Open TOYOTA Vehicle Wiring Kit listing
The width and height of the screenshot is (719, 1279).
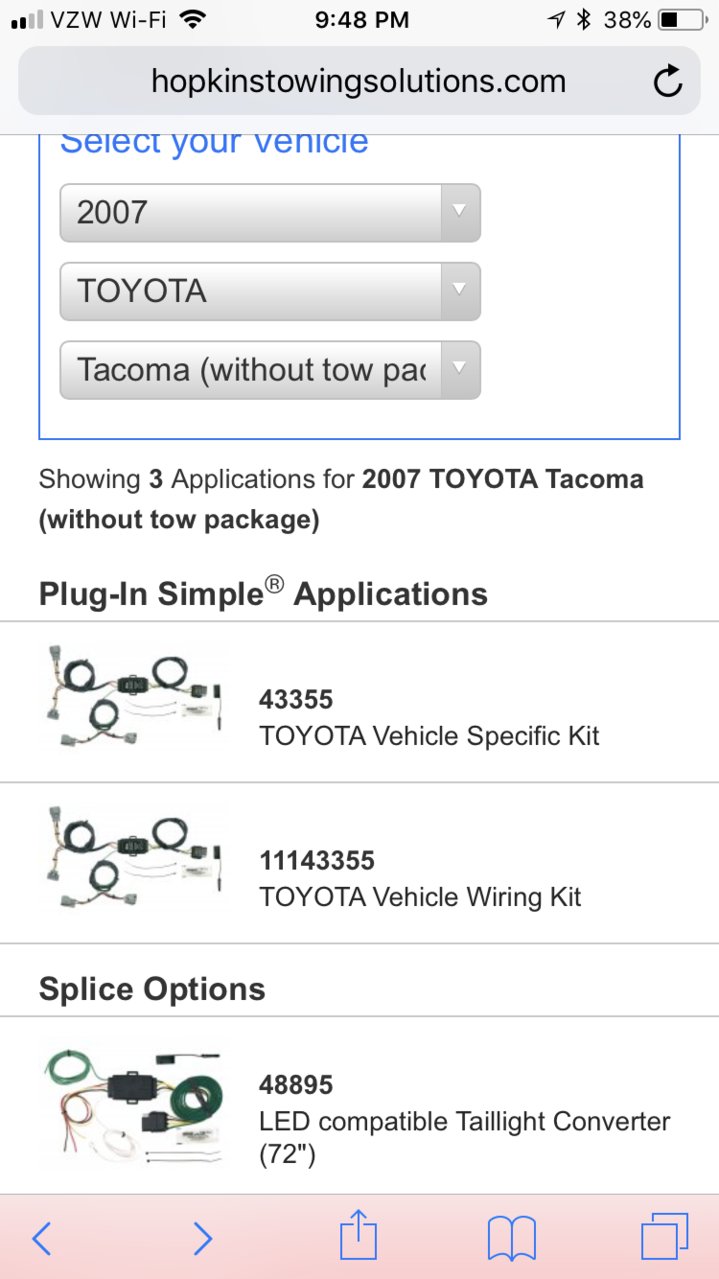point(420,897)
